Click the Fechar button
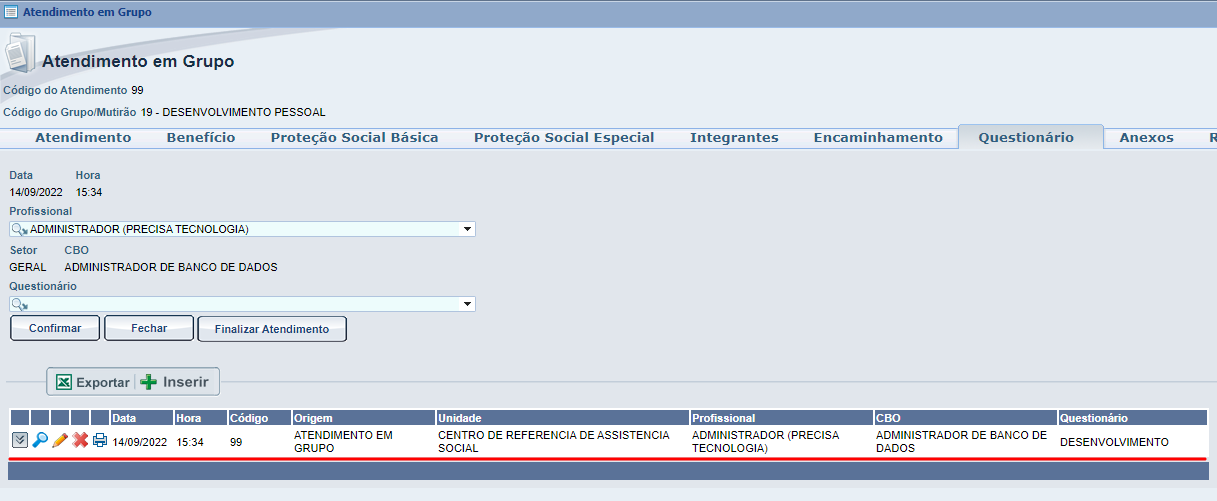 coord(149,329)
